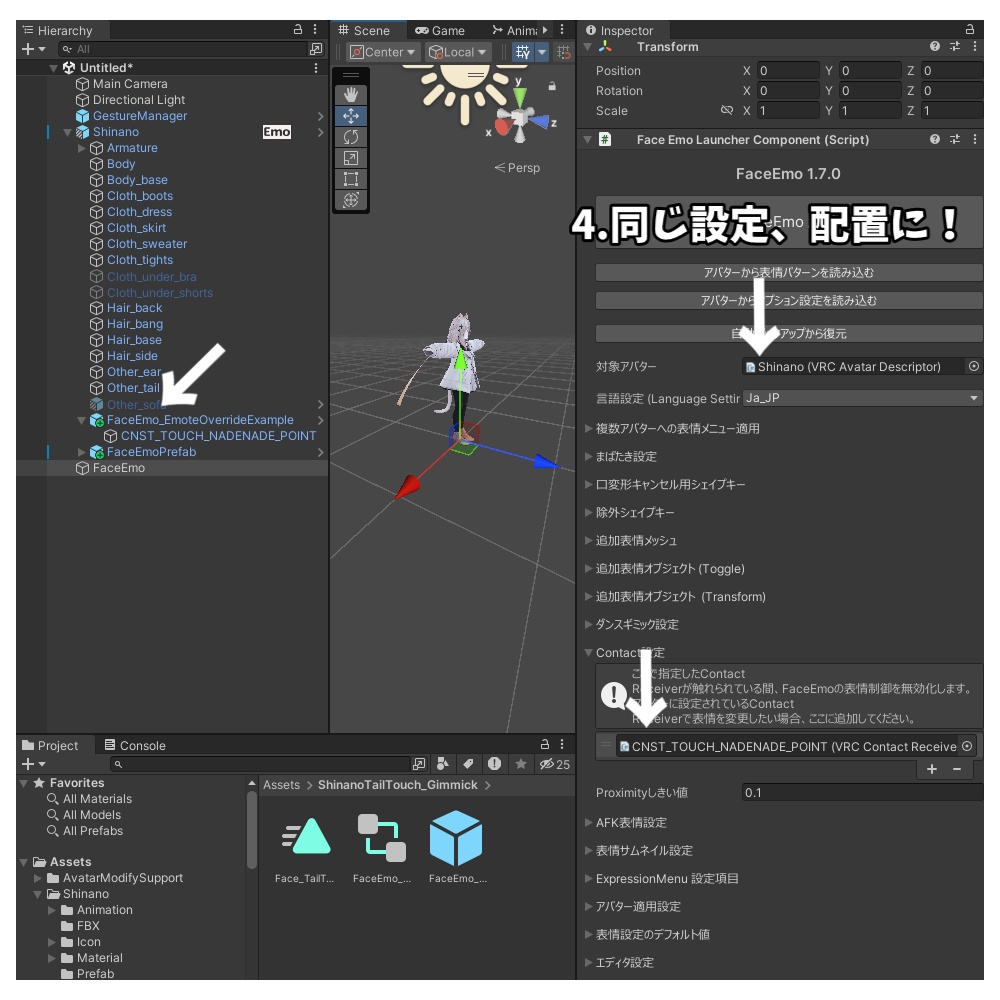
Task: Select the Rect transform tool
Action: tap(351, 179)
